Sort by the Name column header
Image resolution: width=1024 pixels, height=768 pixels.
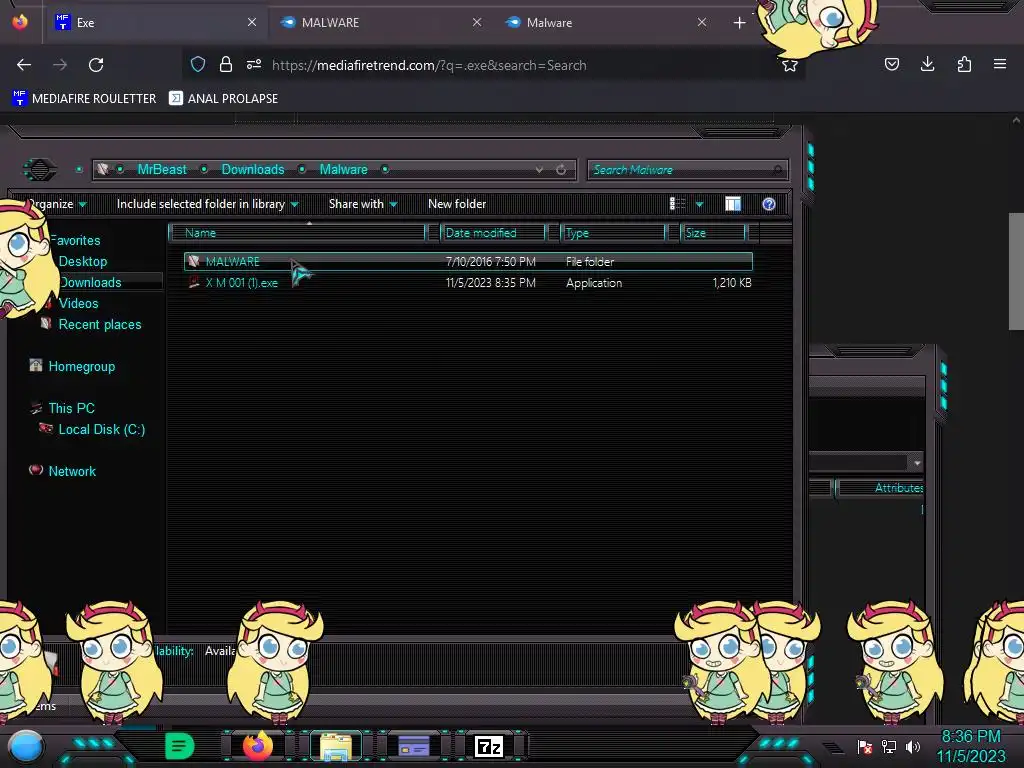[x=298, y=232]
